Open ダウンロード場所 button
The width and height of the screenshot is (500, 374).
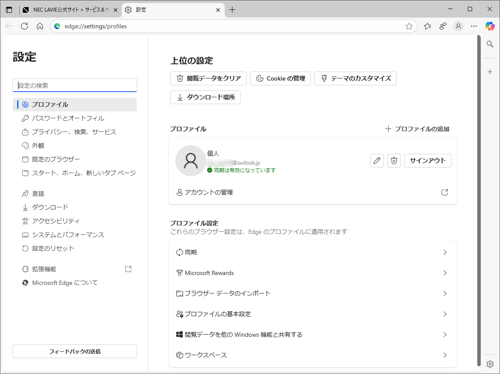(x=205, y=97)
